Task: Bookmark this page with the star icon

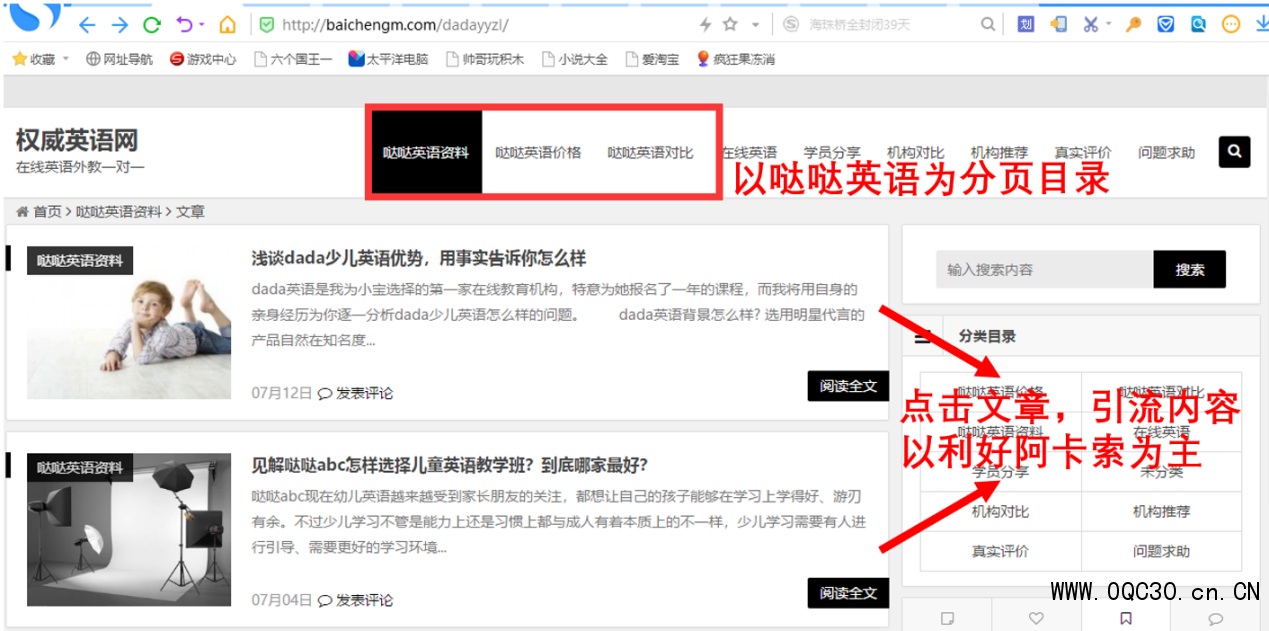Action: 730,24
